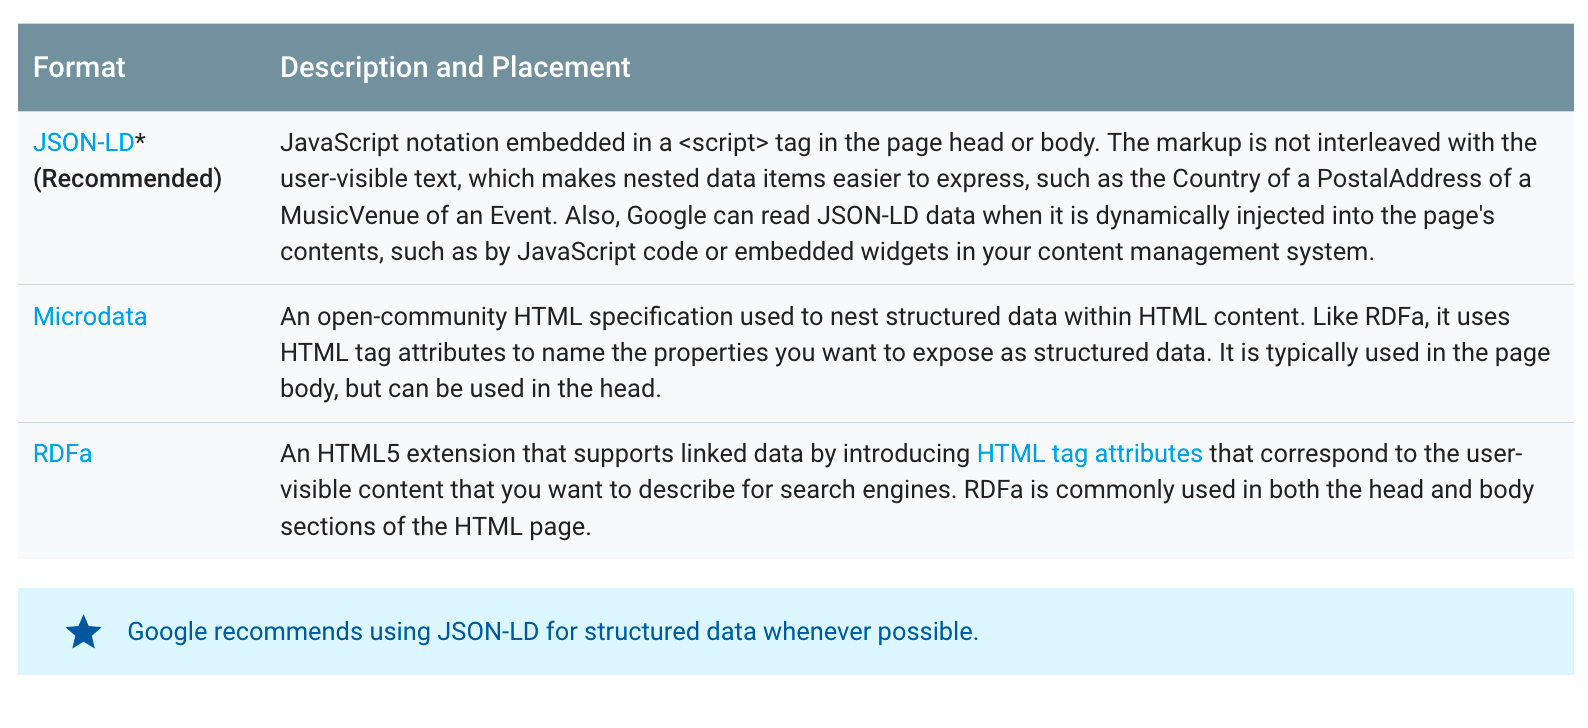This screenshot has width=1588, height=728.
Task: Click the Description and Placement header
Action: [455, 67]
